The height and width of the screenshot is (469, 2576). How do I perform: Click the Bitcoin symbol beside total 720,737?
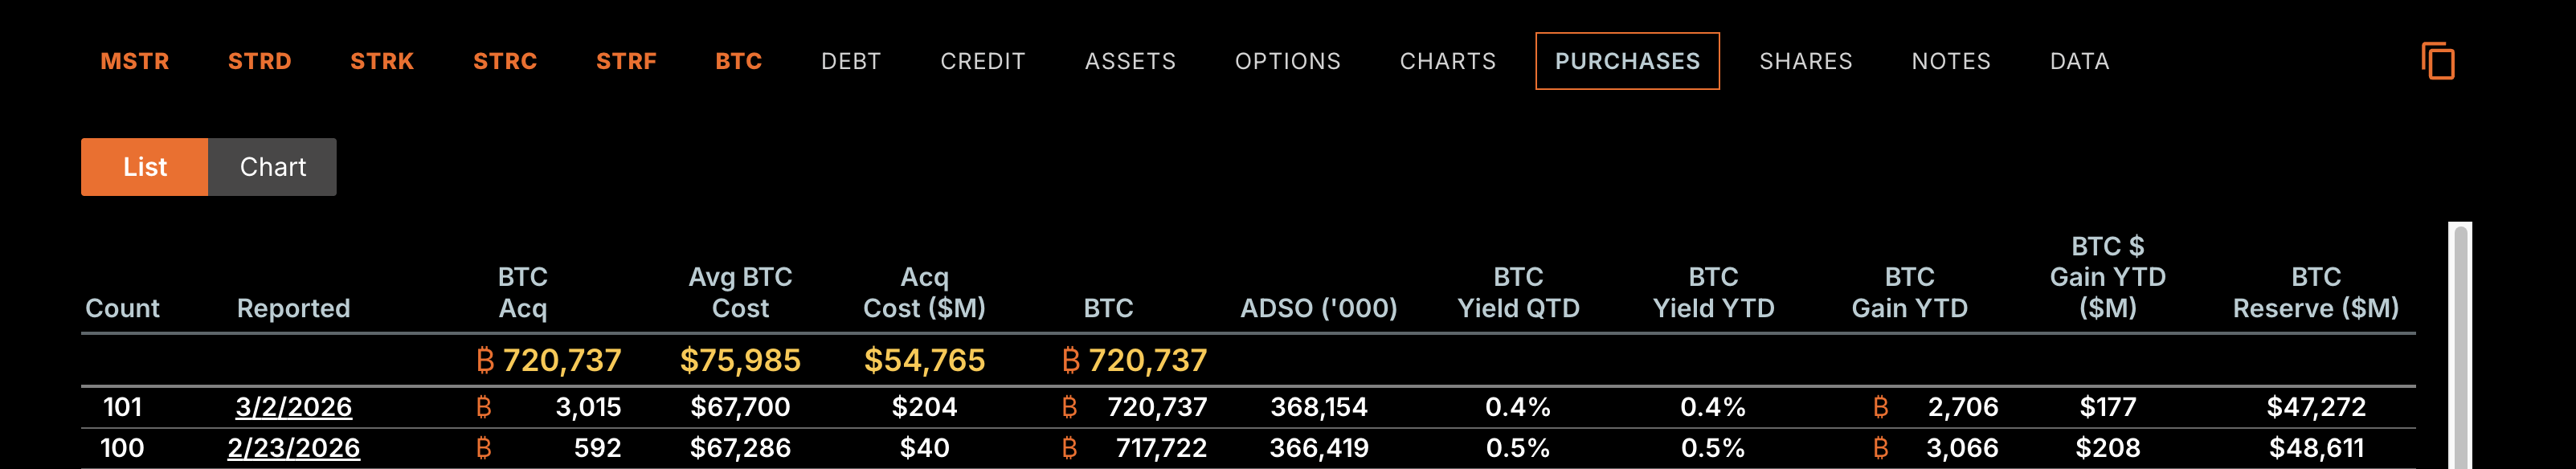tap(487, 360)
